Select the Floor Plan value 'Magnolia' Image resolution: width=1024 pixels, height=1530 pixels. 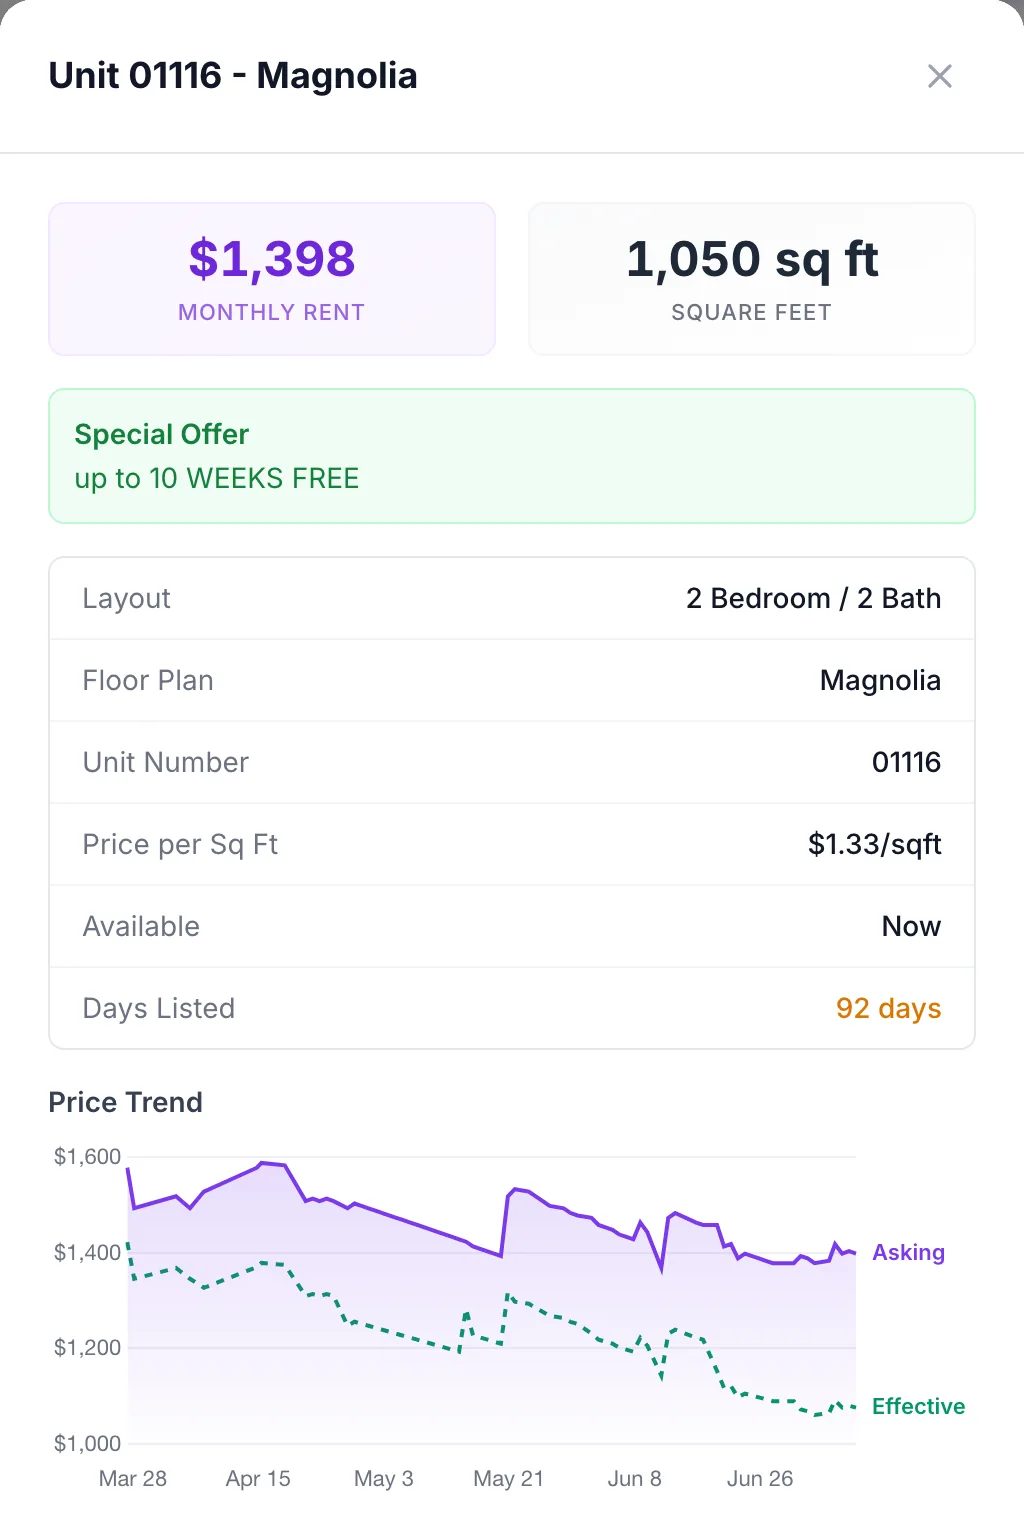pos(880,680)
